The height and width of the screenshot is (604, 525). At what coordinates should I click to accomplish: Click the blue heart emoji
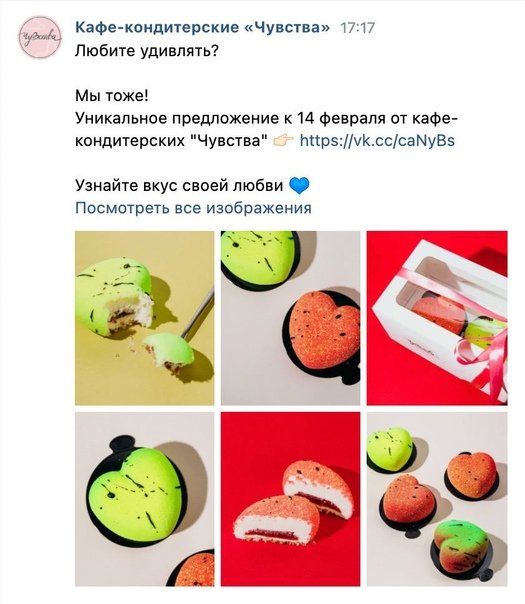click(299, 186)
